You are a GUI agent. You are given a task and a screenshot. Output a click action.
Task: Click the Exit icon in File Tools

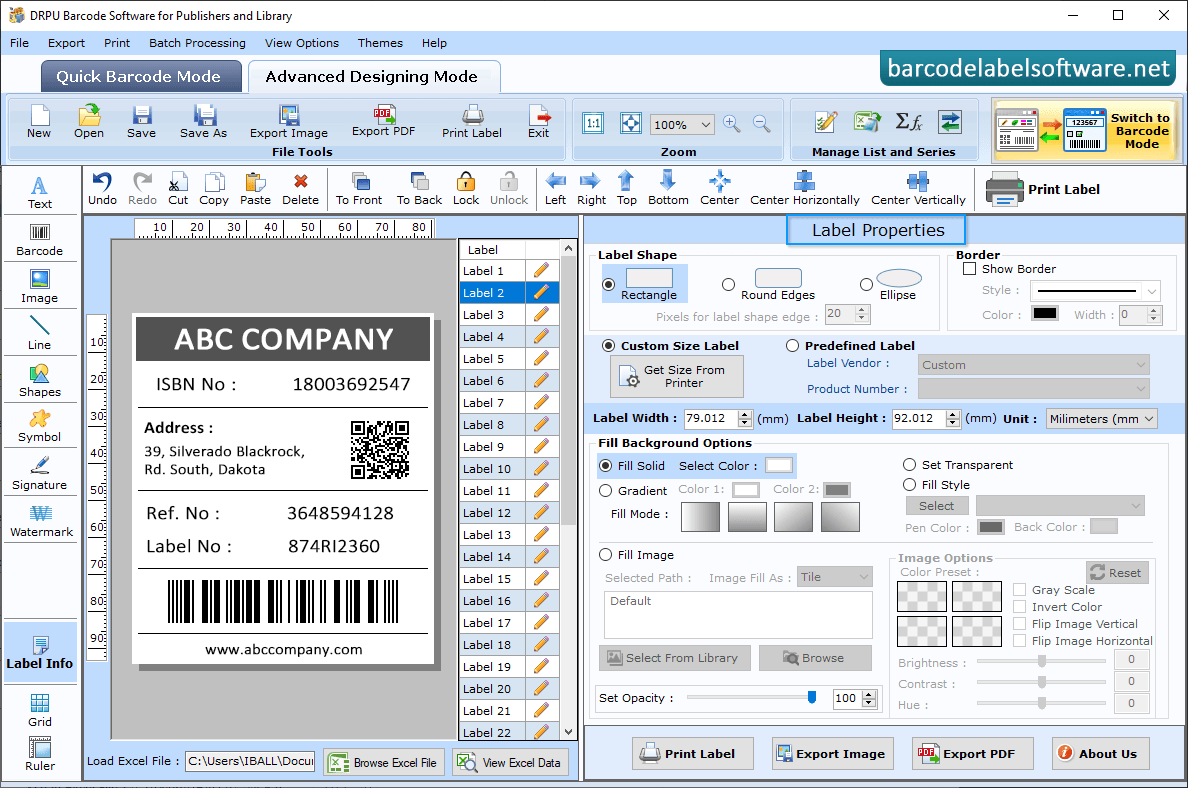pyautogui.click(x=539, y=122)
